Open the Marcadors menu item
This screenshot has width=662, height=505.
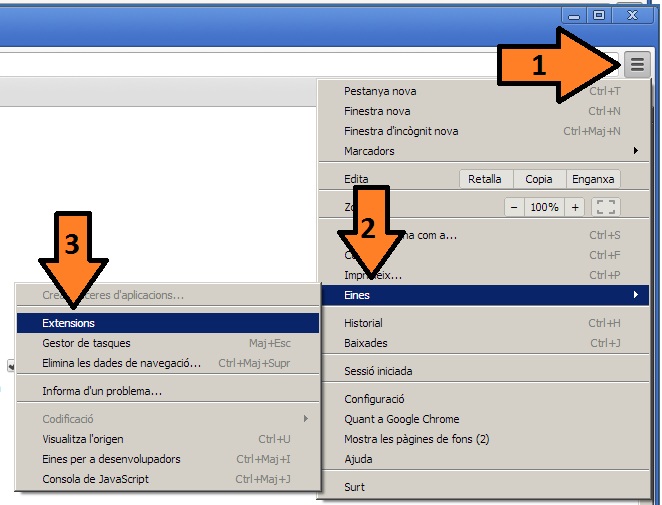[x=484, y=151]
